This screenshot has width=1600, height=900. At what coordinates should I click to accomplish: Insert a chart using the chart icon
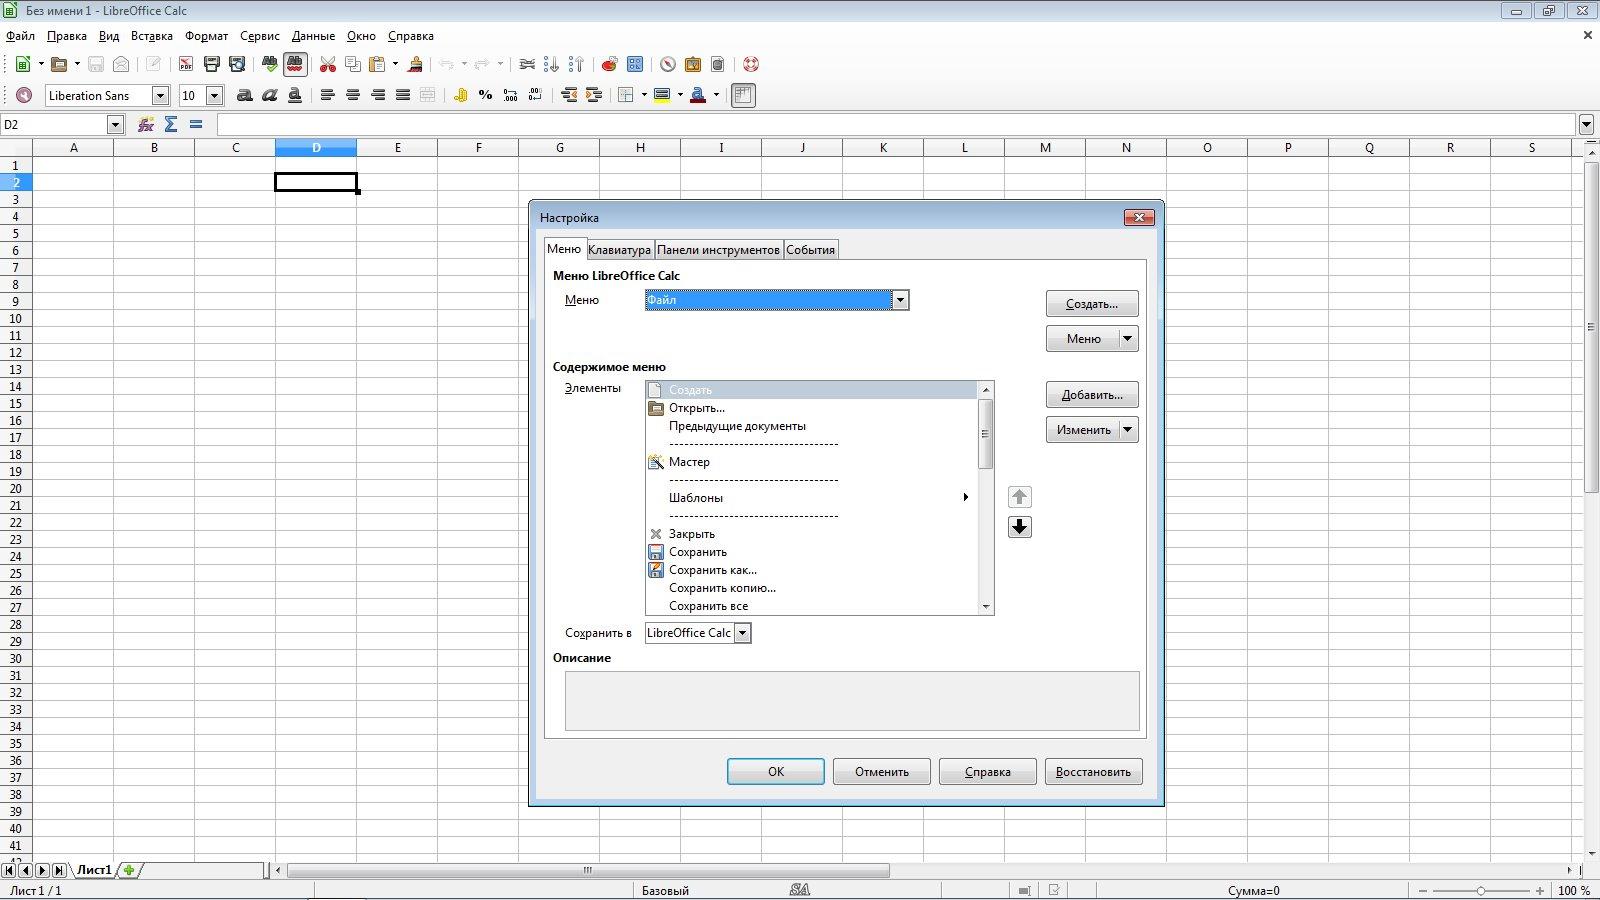pyautogui.click(x=609, y=64)
